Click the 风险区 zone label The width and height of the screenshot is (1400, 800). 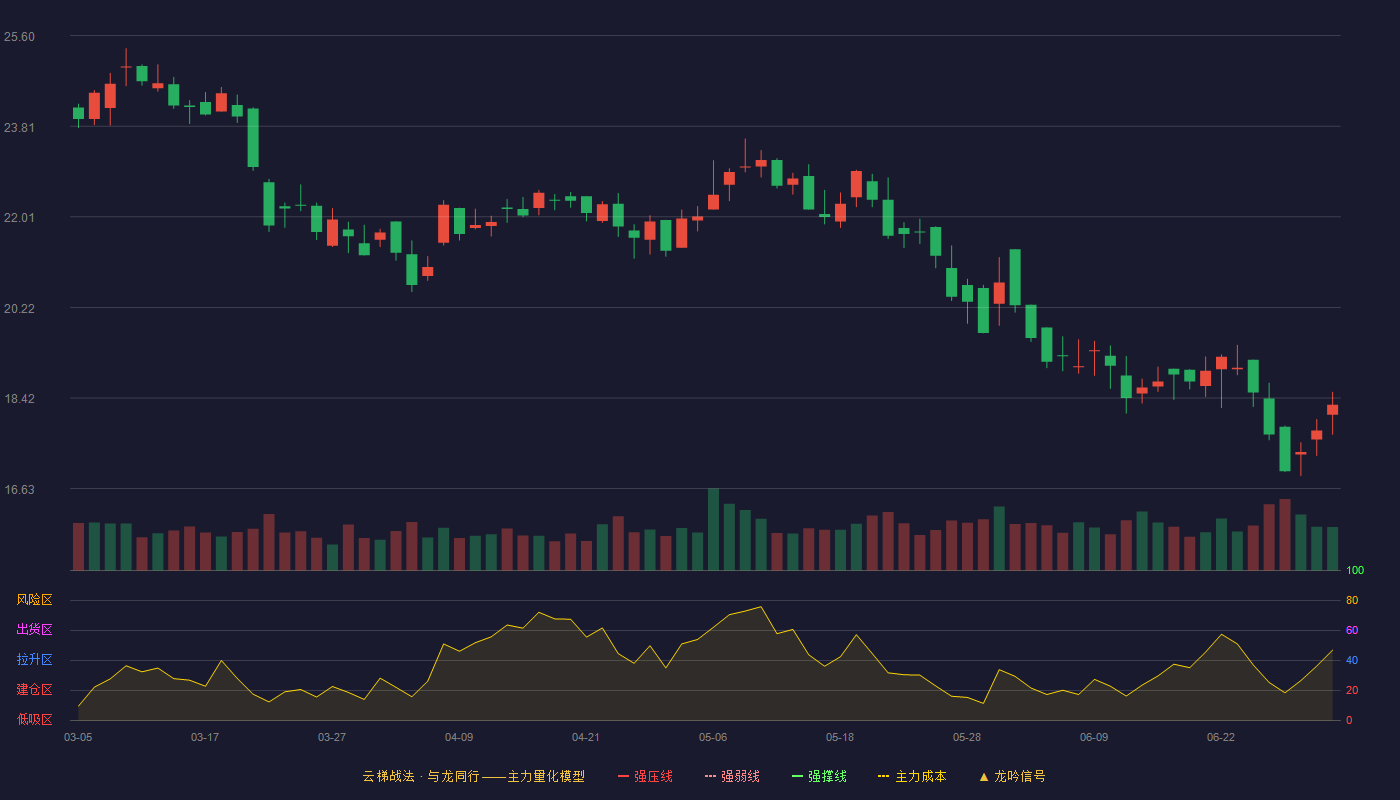pos(34,600)
